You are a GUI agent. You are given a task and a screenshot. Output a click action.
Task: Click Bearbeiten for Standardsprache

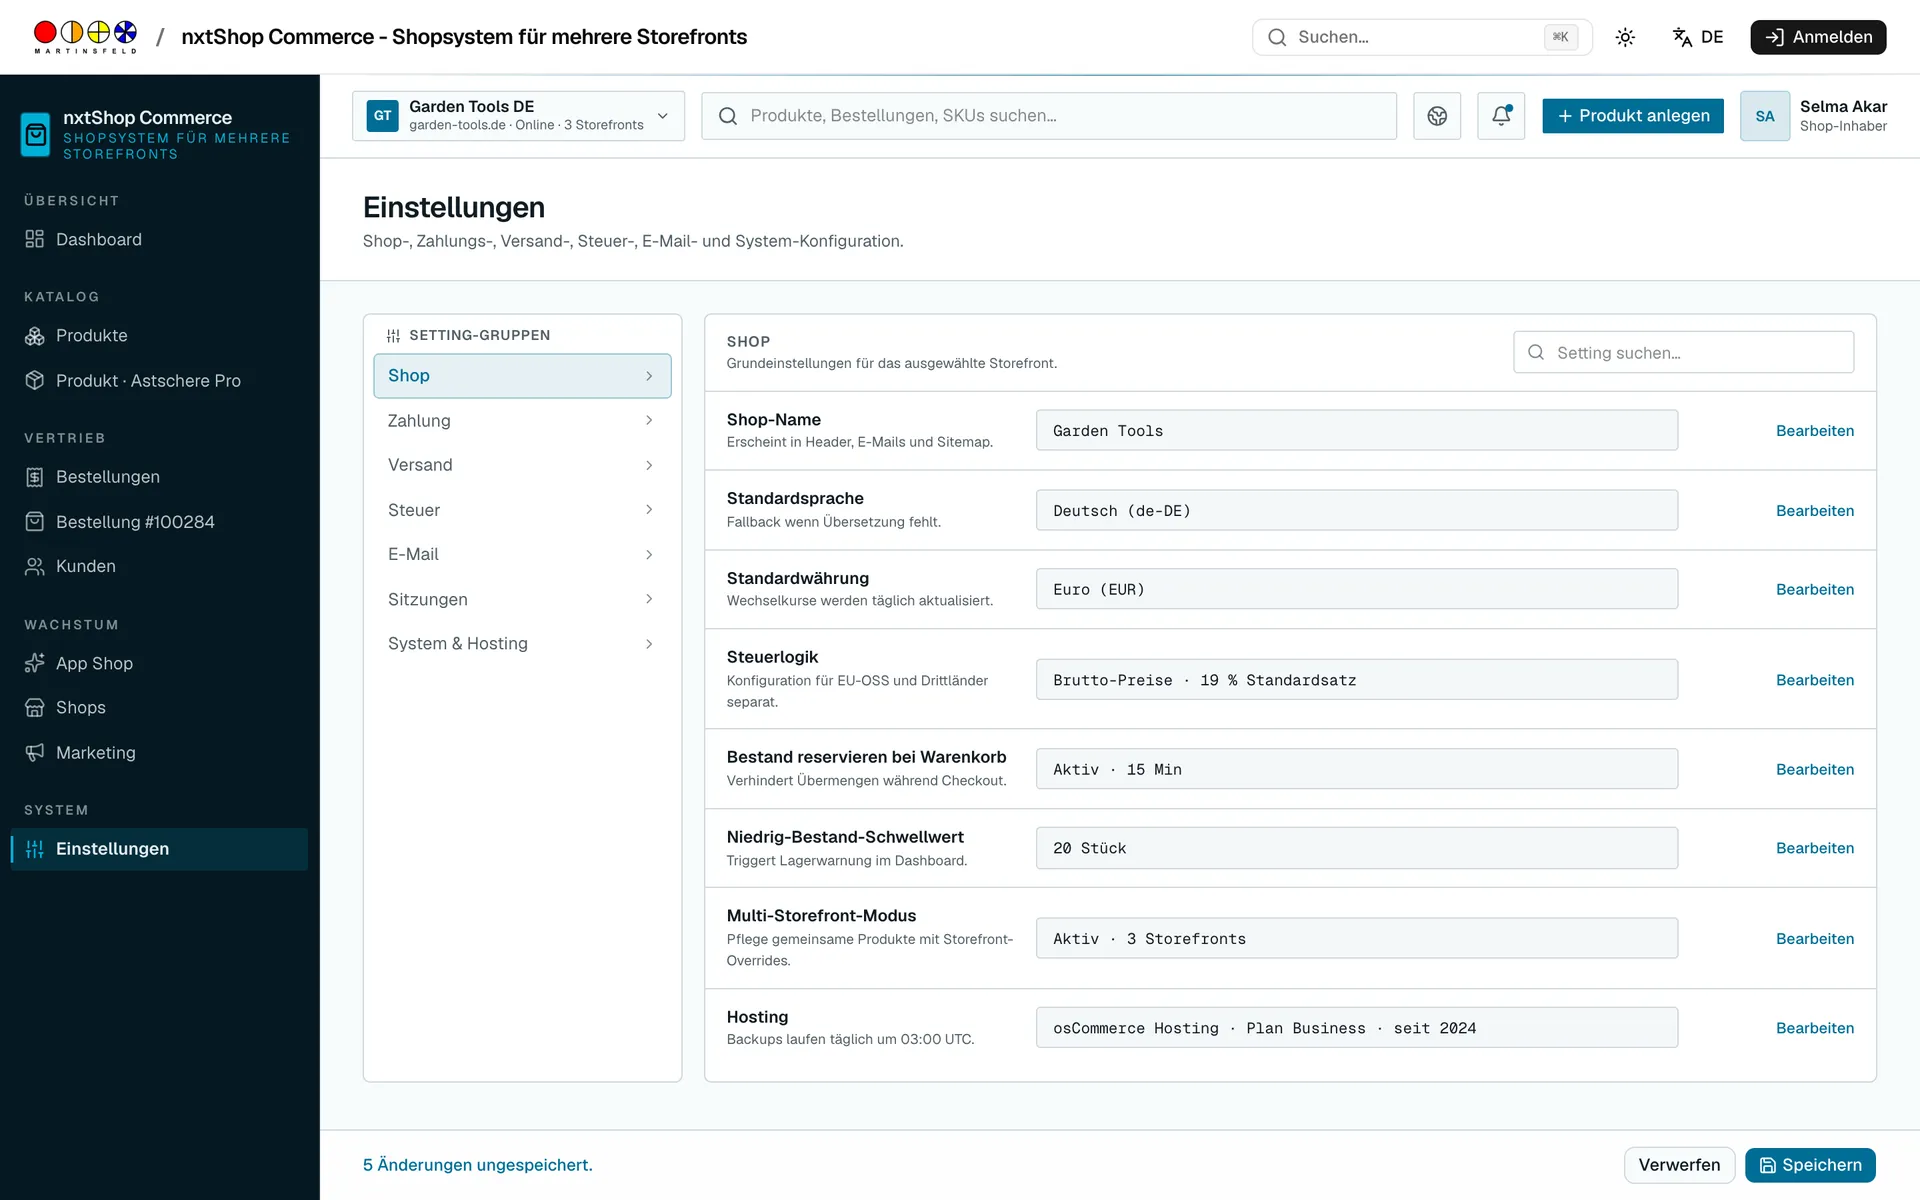pos(1814,511)
